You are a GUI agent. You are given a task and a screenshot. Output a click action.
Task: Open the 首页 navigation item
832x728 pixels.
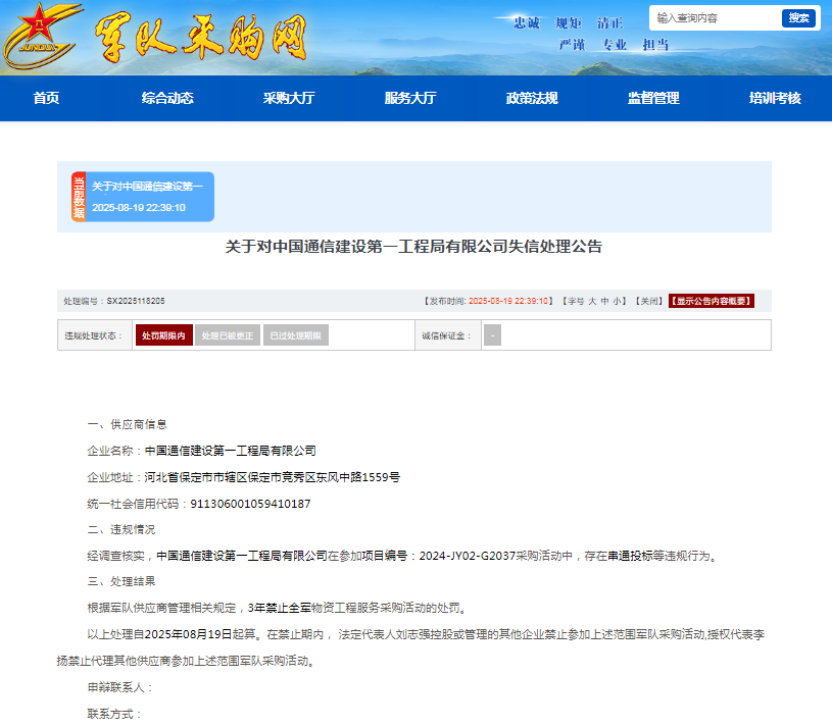pos(46,98)
